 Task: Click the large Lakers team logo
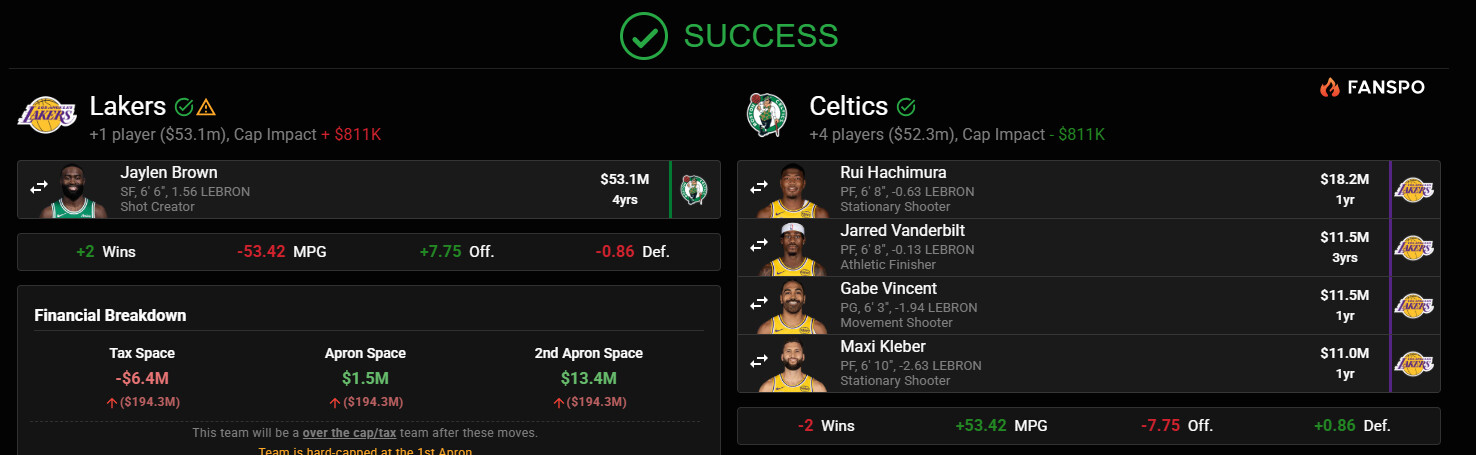(47, 114)
